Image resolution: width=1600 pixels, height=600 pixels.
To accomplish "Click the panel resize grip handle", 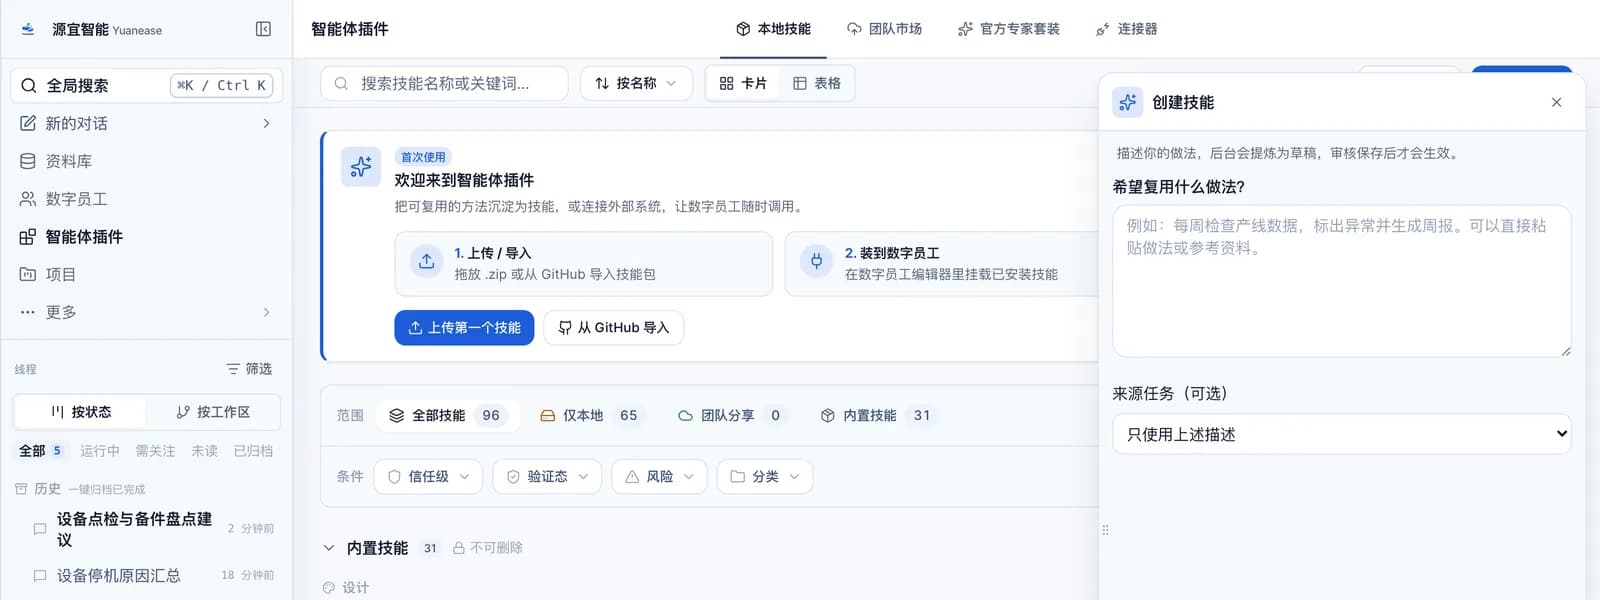I will 1105,530.
